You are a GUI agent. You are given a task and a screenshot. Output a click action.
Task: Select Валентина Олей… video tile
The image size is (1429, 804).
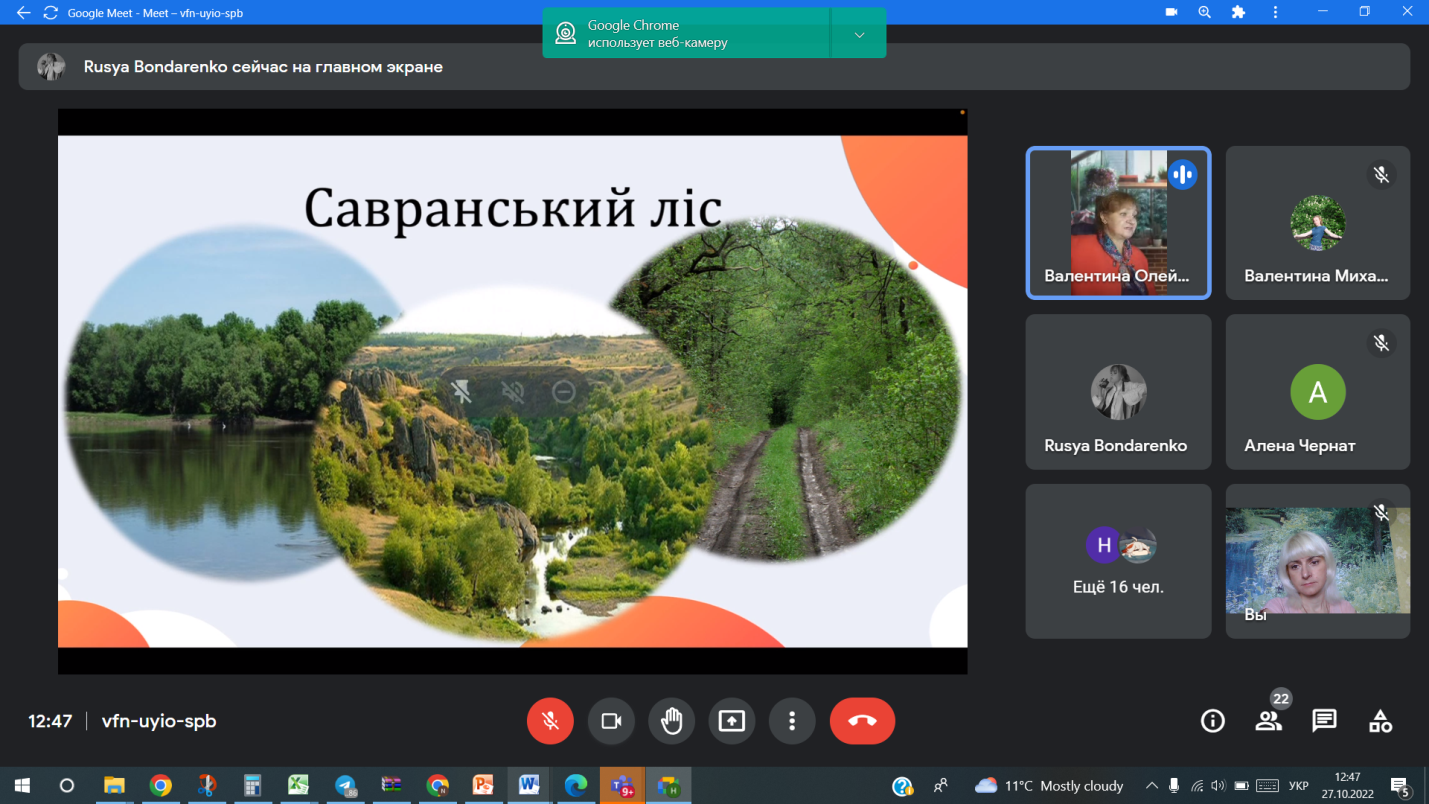[x=1118, y=223]
